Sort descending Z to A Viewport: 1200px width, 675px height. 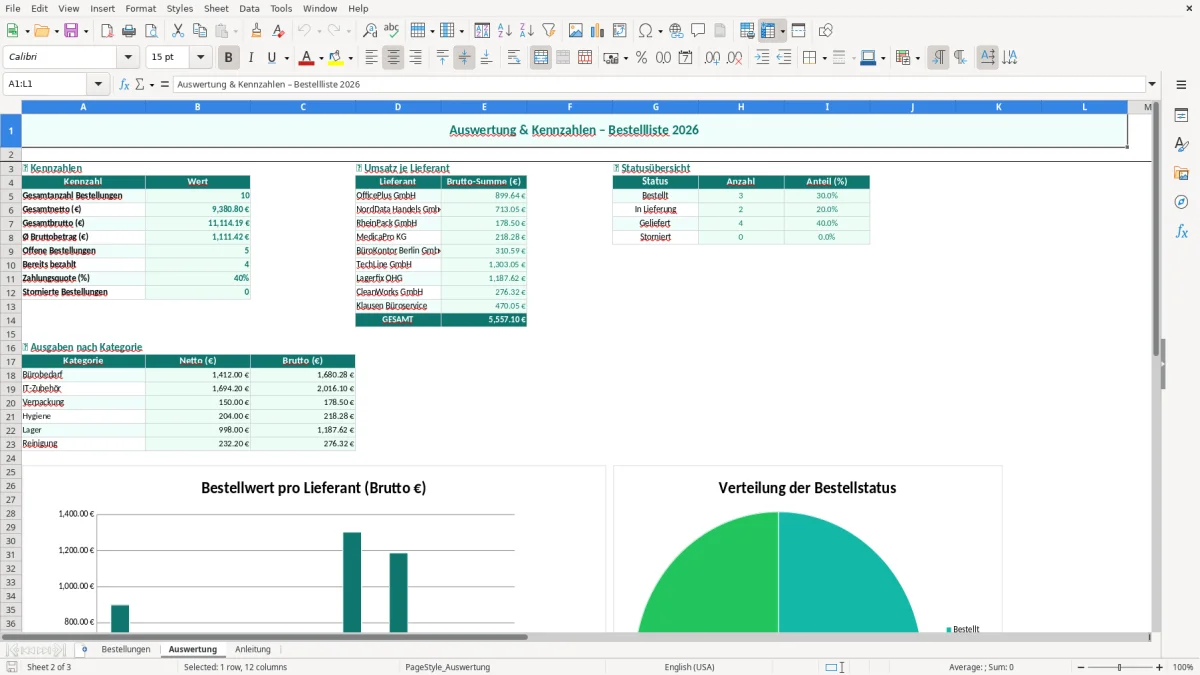pyautogui.click(x=527, y=31)
